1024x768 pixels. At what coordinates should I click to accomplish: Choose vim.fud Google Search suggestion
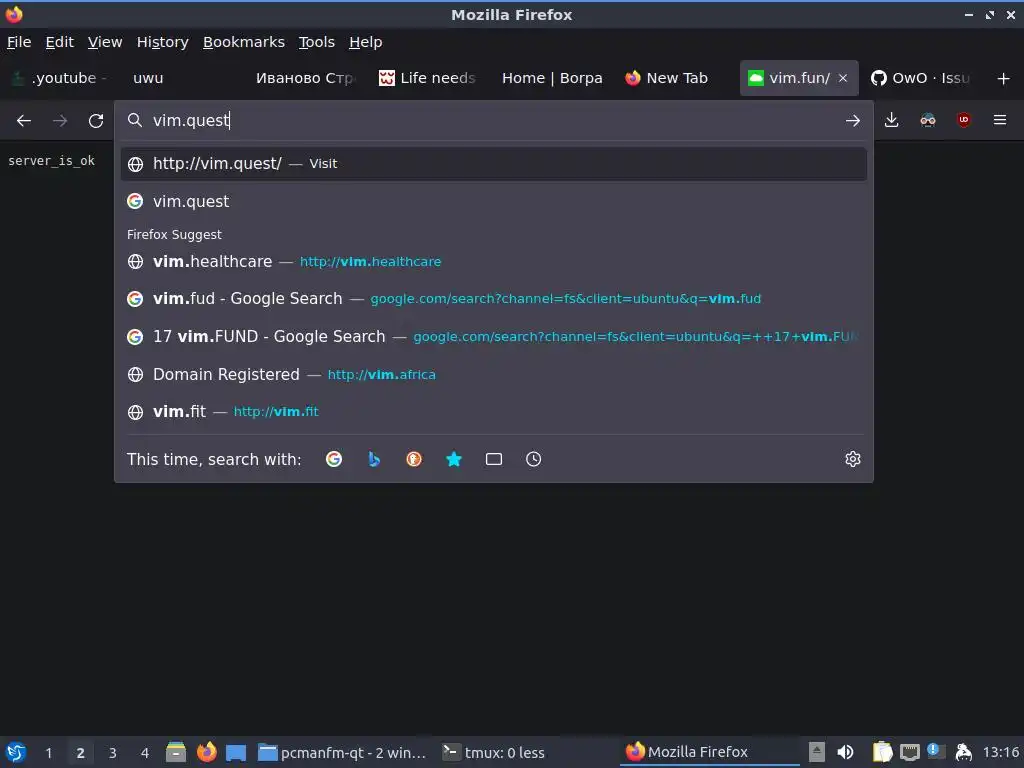[x=494, y=298]
